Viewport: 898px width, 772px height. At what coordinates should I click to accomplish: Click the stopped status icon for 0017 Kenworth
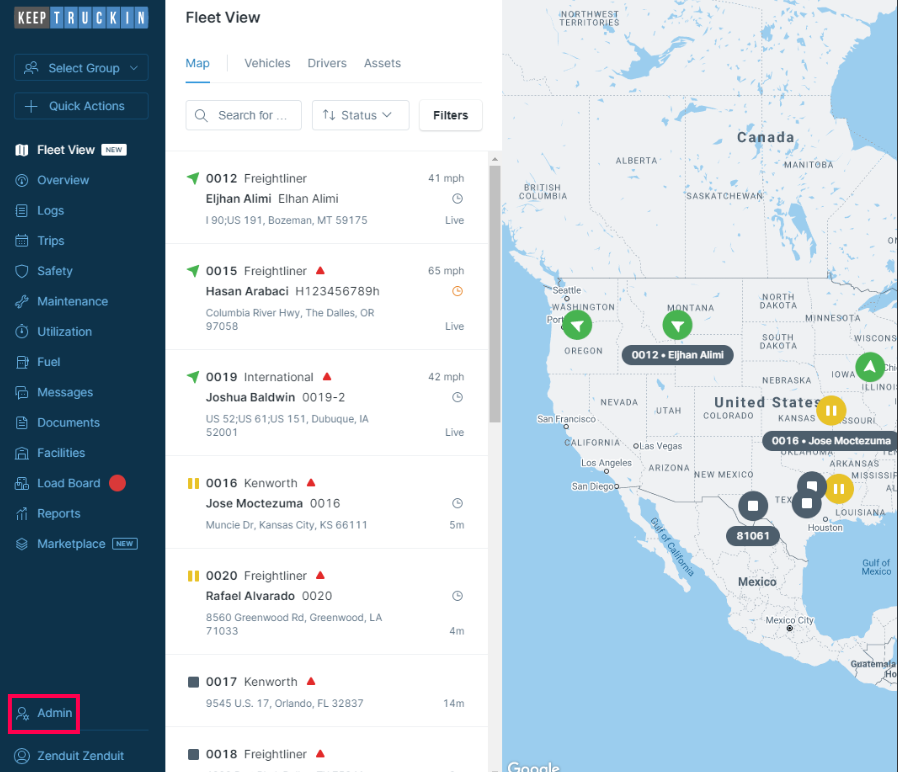(x=194, y=682)
